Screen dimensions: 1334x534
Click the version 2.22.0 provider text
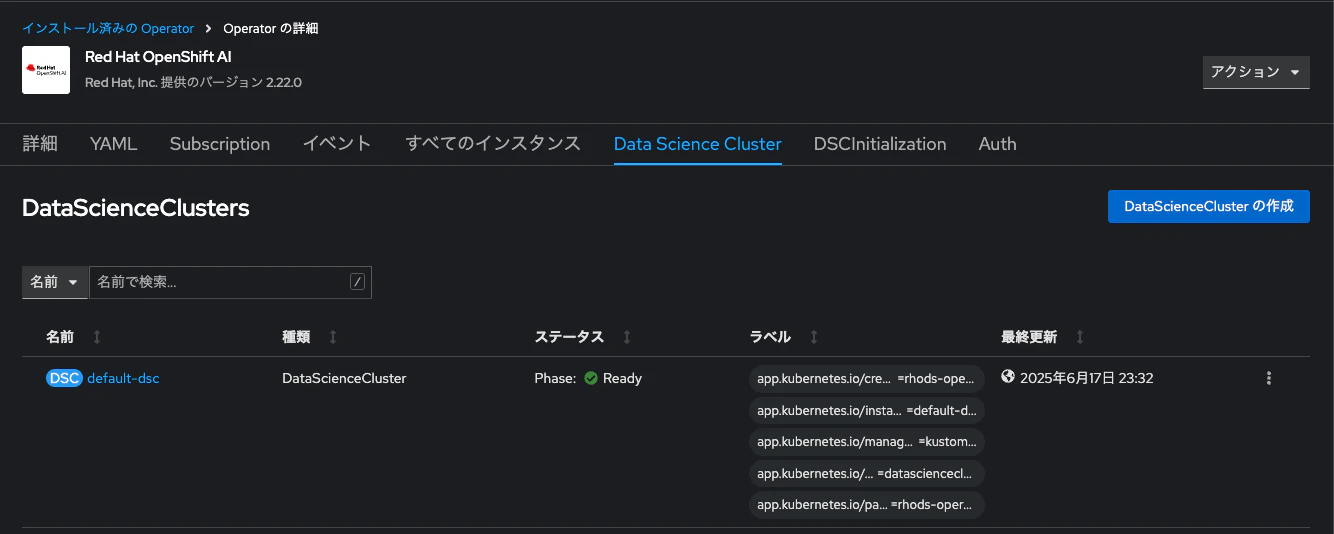point(193,82)
